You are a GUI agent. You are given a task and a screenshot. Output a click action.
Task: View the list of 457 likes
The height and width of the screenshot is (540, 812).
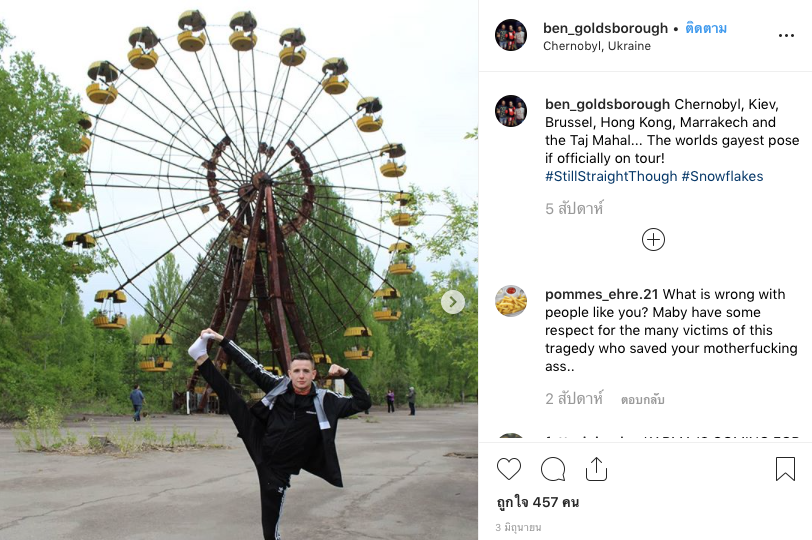click(538, 502)
